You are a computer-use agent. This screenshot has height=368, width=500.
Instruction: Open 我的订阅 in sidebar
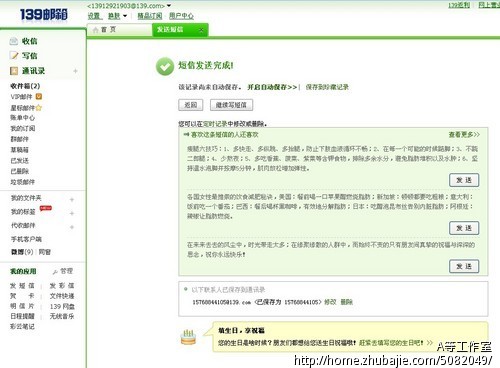click(x=22, y=128)
